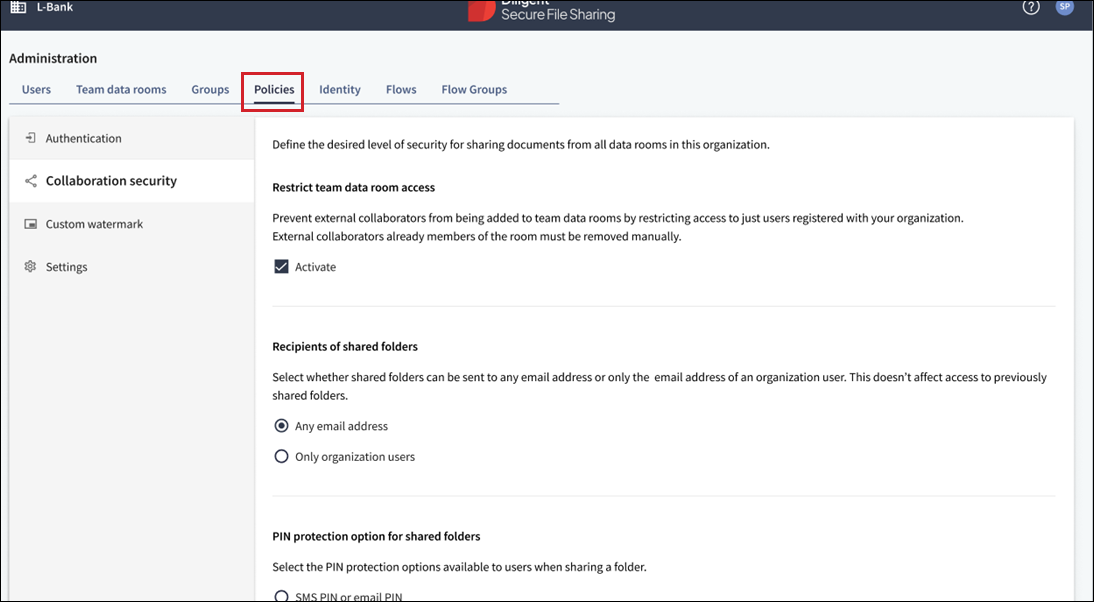The image size is (1094, 602).
Task: Open the Custom watermark policy section
Action: pyautogui.click(x=94, y=225)
